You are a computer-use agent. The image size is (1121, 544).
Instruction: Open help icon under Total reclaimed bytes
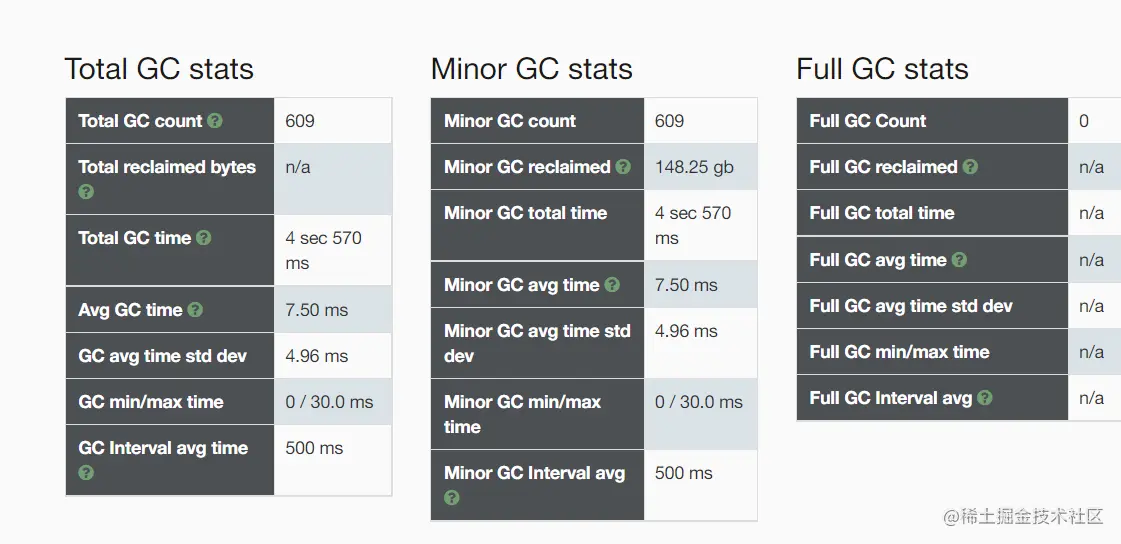pos(86,191)
